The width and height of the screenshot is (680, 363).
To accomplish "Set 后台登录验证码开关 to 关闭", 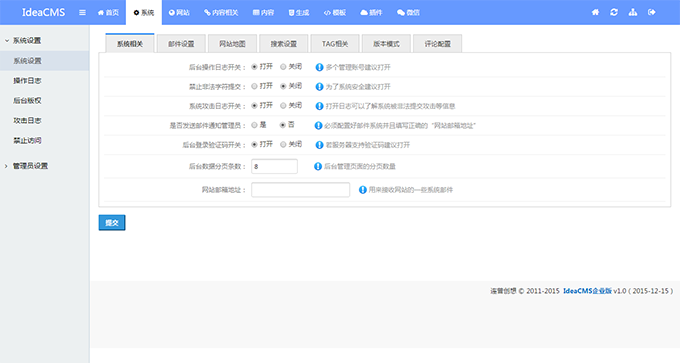I will point(283,144).
